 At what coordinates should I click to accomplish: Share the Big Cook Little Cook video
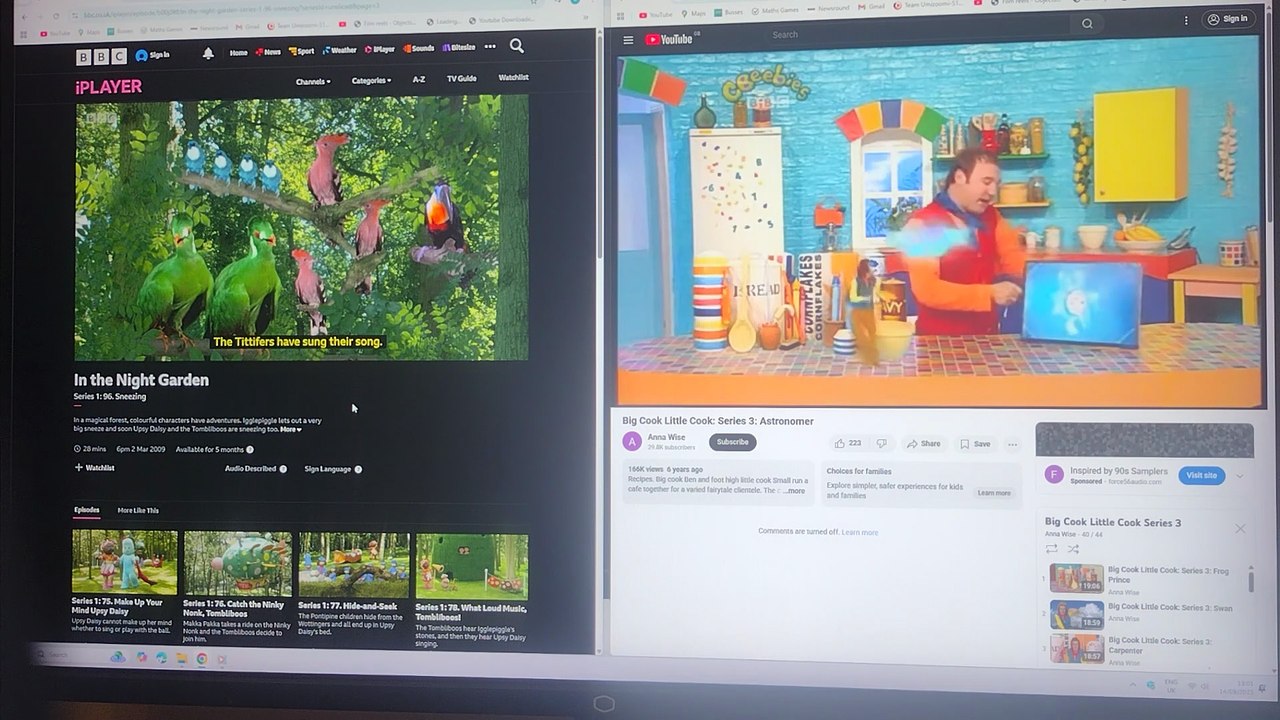[x=923, y=444]
